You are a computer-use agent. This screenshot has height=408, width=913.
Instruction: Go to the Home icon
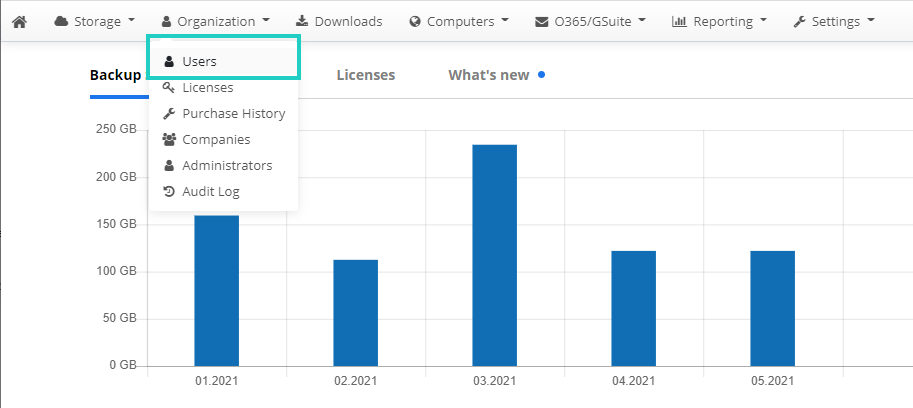point(19,22)
